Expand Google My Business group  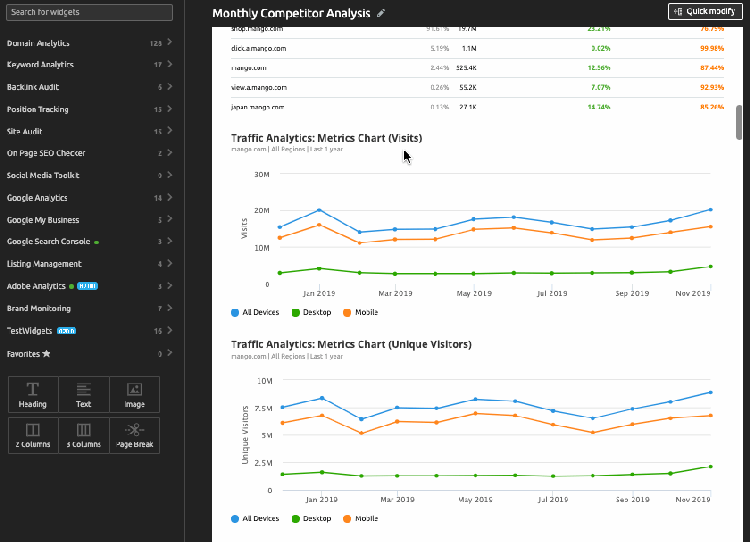tap(89, 220)
